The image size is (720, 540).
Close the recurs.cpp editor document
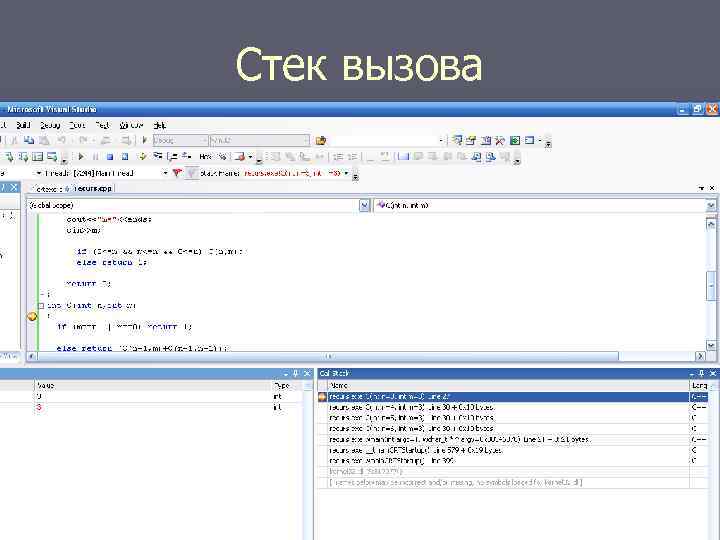click(712, 188)
